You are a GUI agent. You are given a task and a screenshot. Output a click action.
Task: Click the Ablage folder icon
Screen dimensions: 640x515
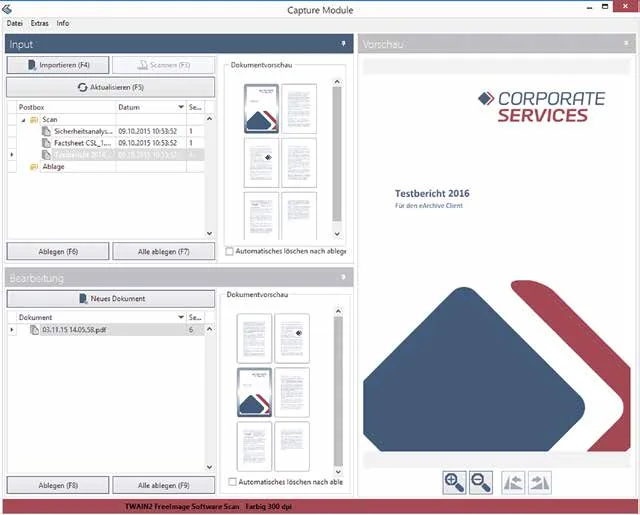pos(34,166)
